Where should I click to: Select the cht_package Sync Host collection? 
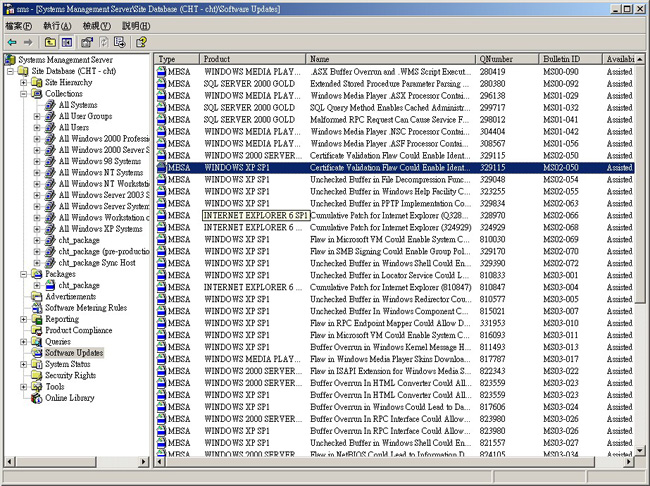97,262
